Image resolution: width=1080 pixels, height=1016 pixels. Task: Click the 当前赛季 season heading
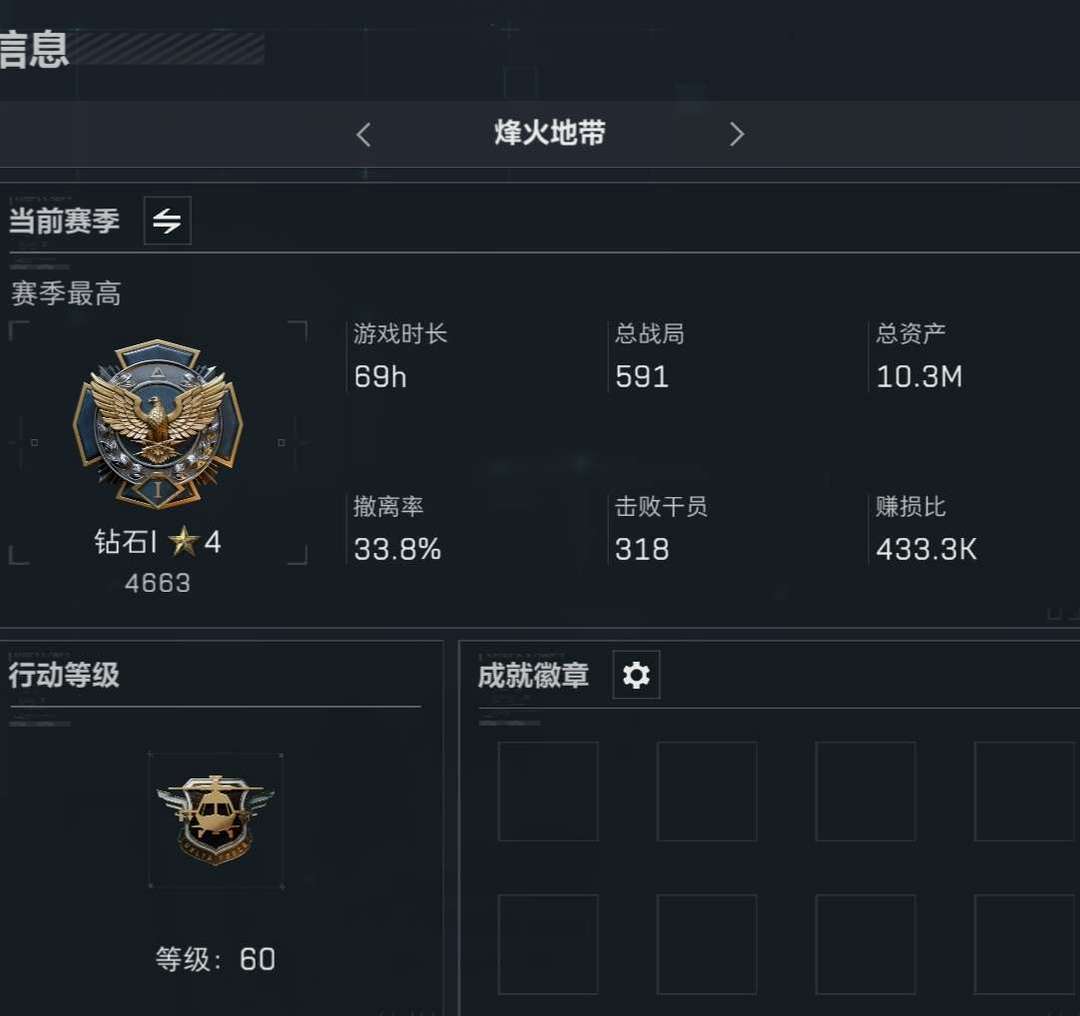(64, 221)
